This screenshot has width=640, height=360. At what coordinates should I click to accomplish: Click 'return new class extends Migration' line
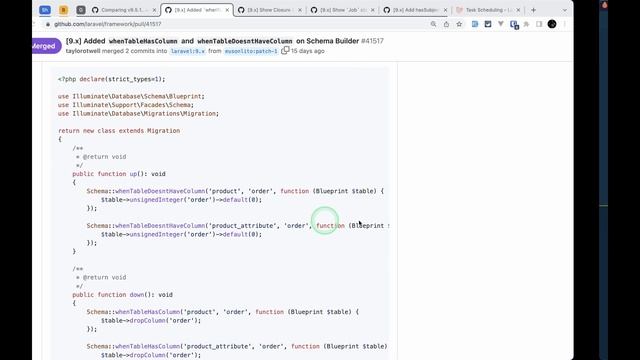pos(119,131)
